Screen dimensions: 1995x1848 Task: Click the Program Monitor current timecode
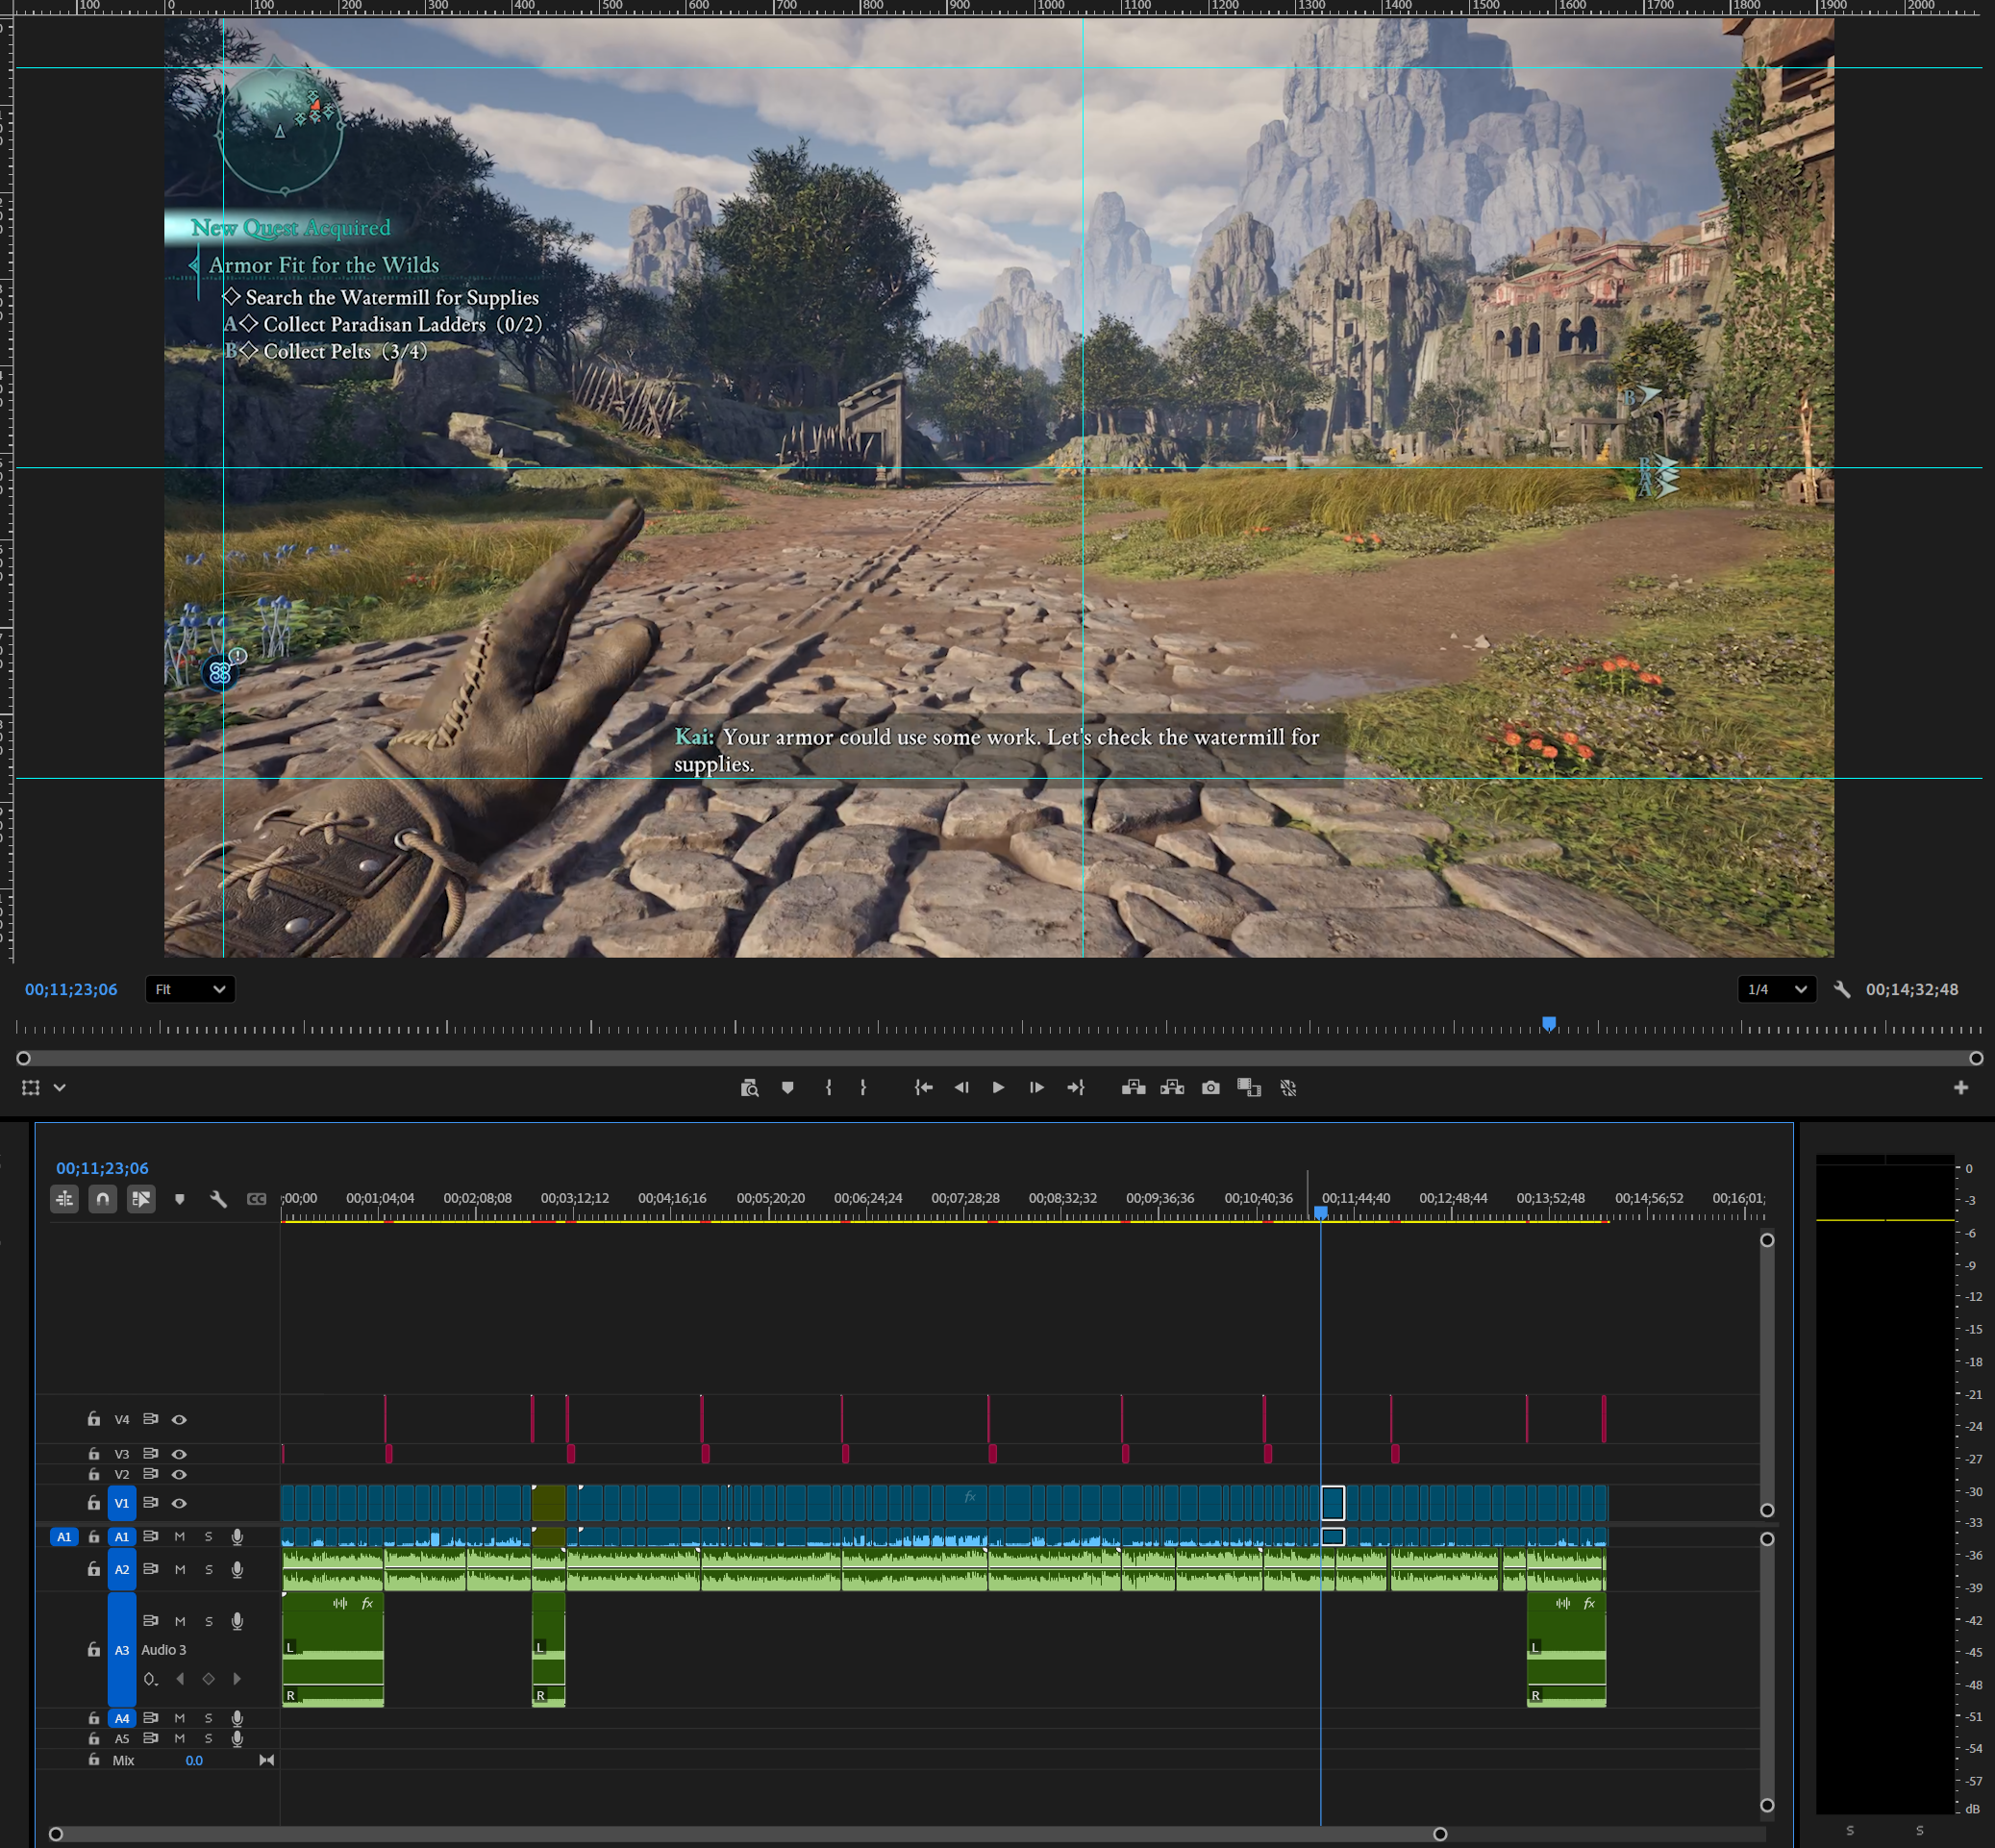pos(71,989)
